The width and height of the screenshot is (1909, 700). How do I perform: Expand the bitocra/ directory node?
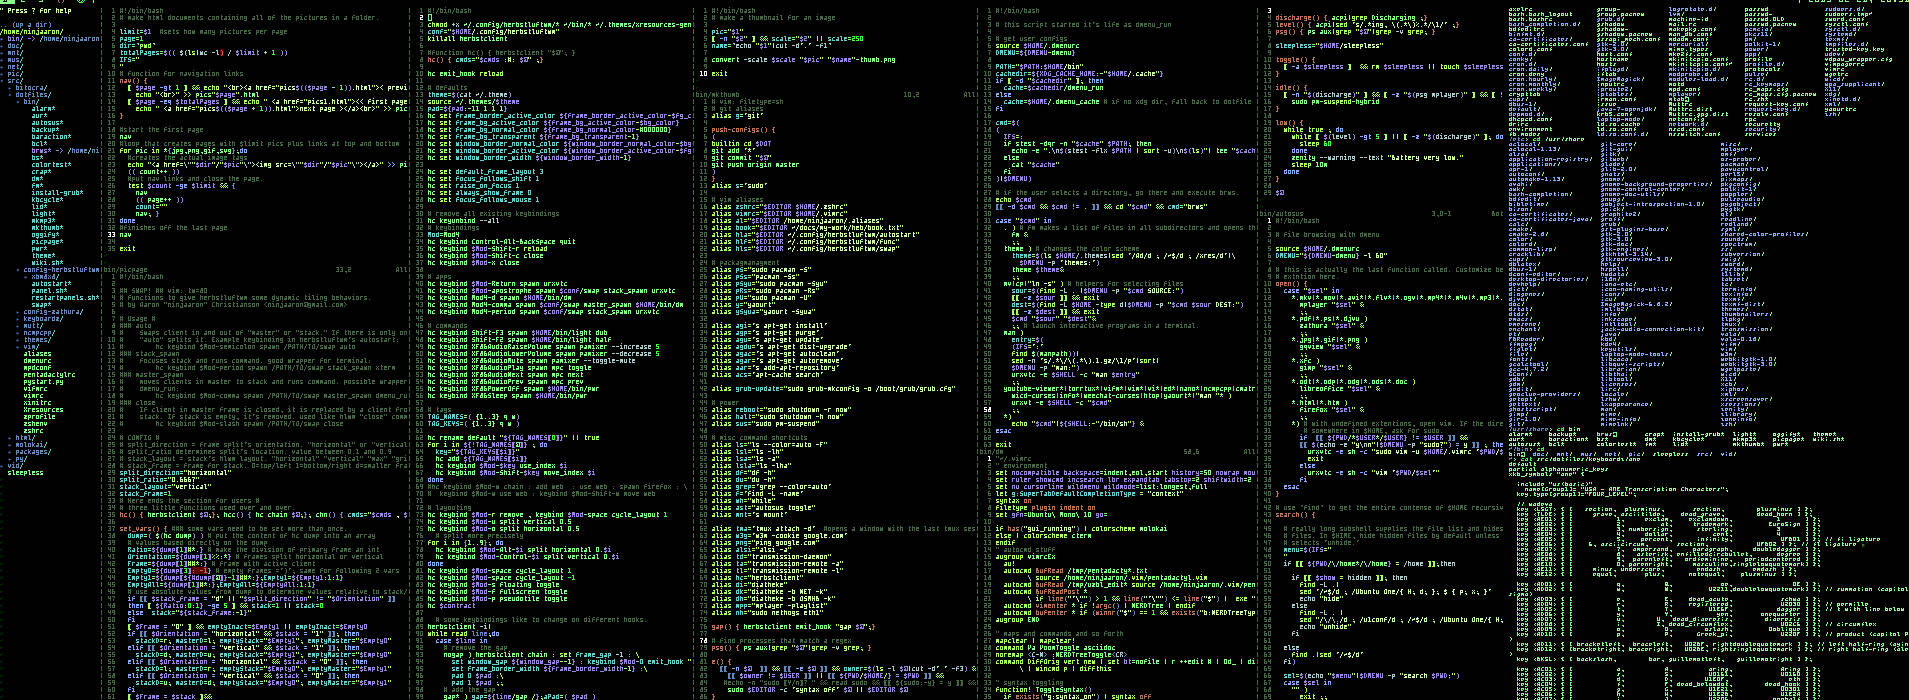30,87
